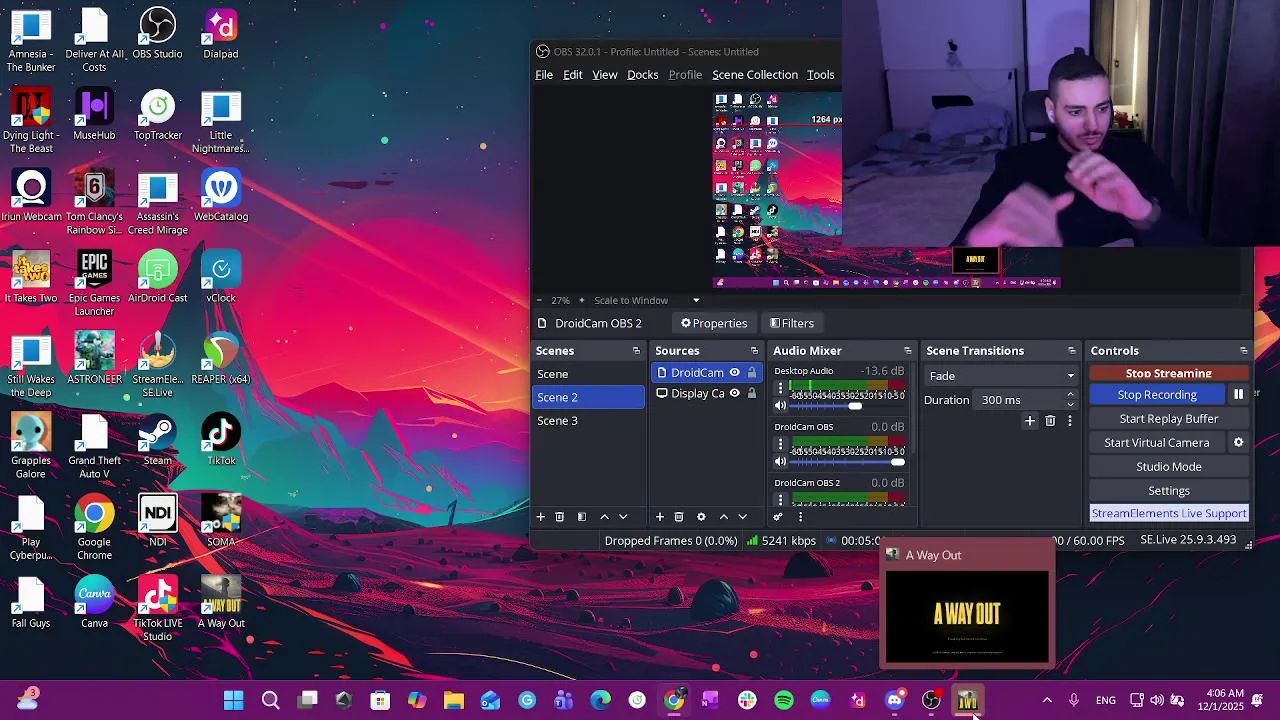Mute DroidCam OBS speaker icon
This screenshot has width=1280, height=720.
(781, 462)
